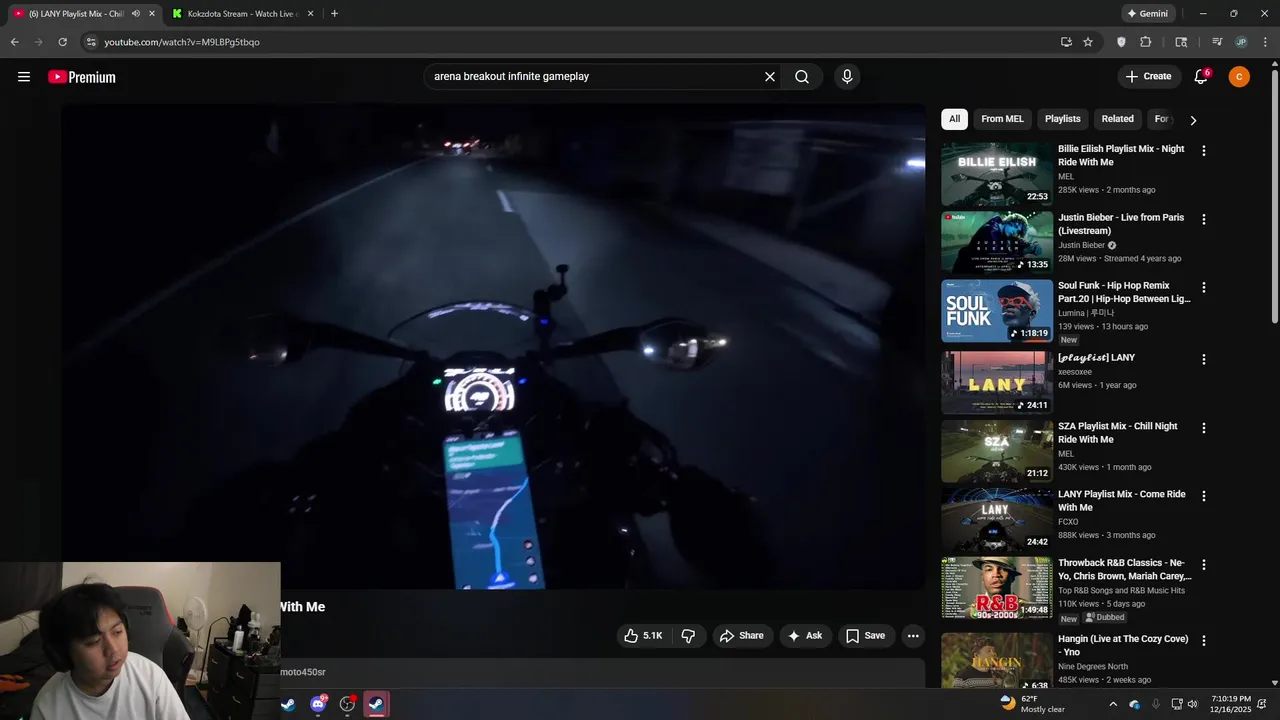Screen dimensions: 1280x720
Task: Click the youtube.com address bar URL
Action: pos(182,42)
